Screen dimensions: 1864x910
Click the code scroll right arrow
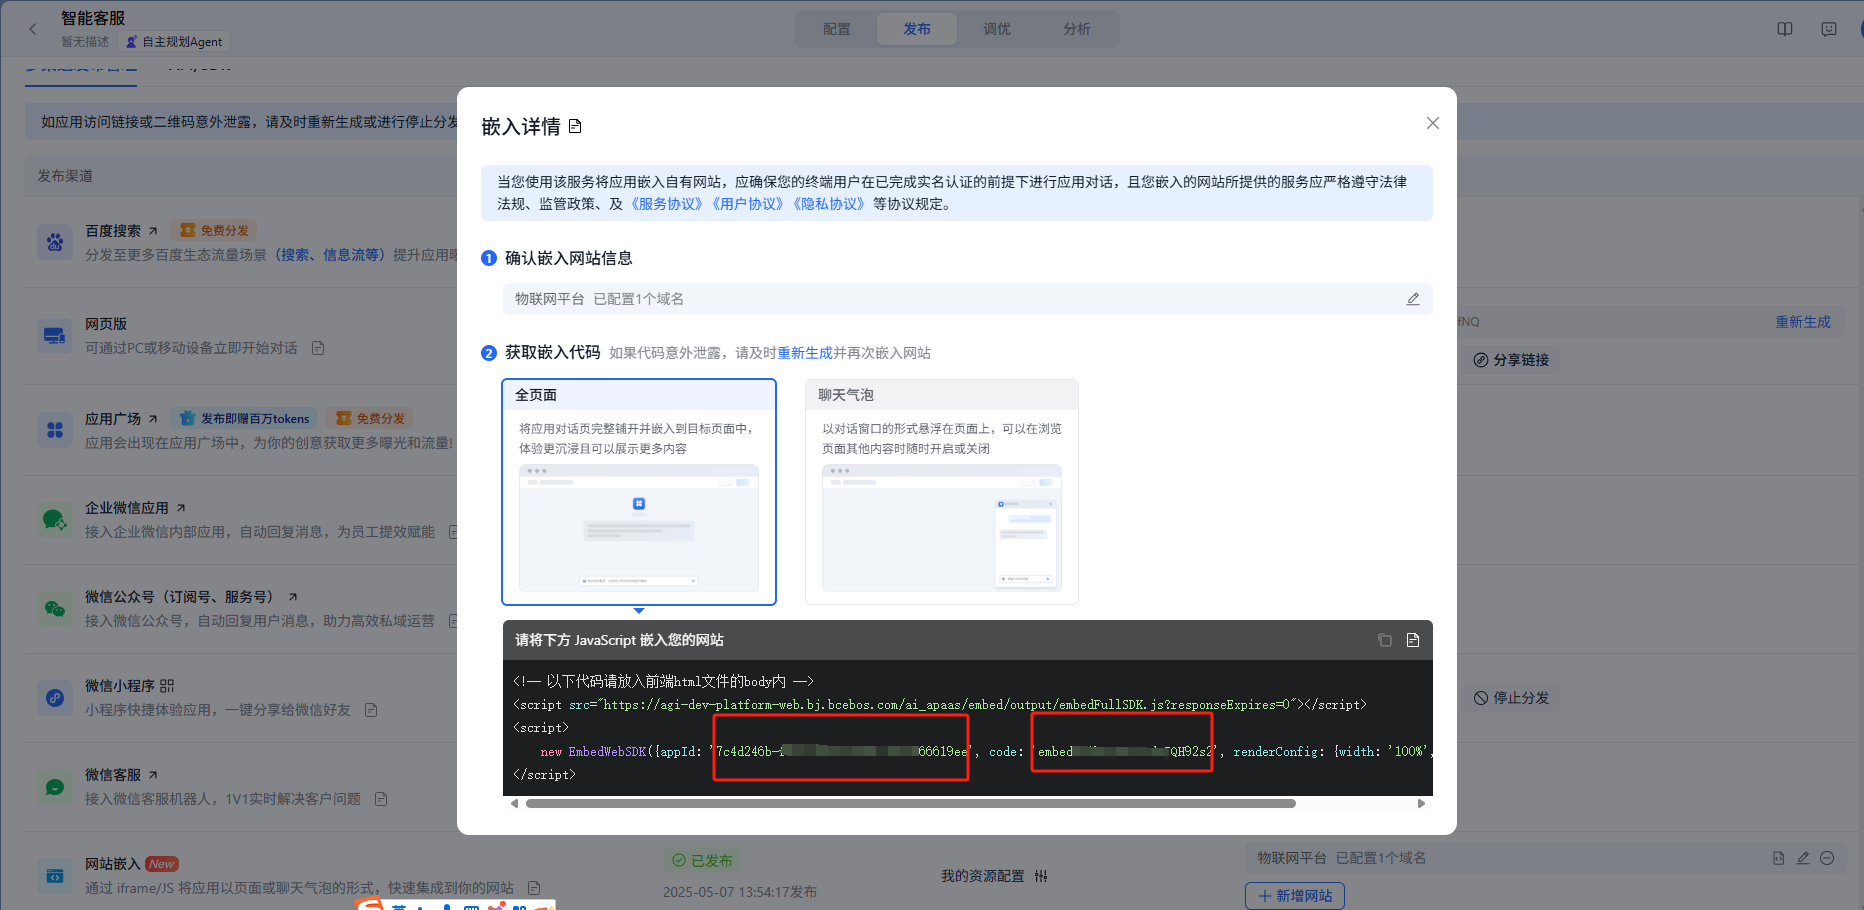click(1421, 803)
